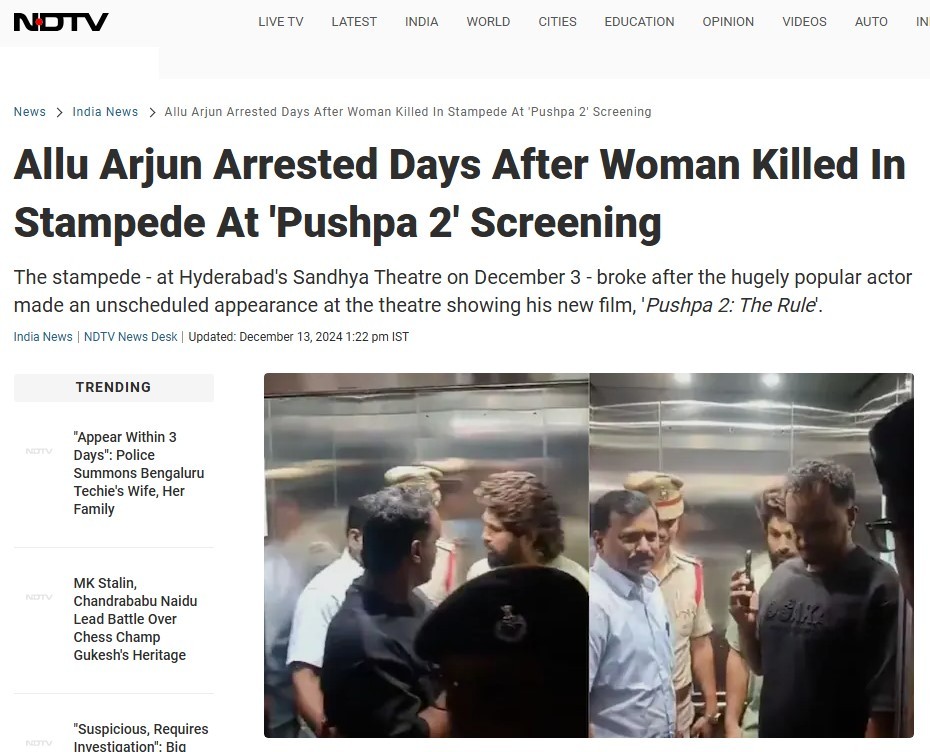This screenshot has height=752, width=930.
Task: Click the India News breadcrumb link
Action: pyautogui.click(x=105, y=111)
